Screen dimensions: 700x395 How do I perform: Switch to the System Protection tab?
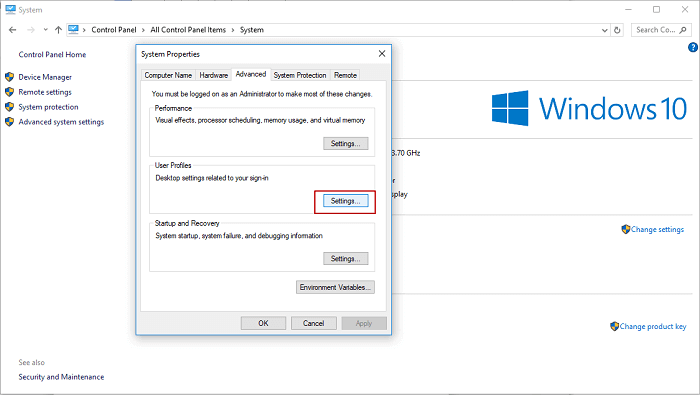(300, 75)
